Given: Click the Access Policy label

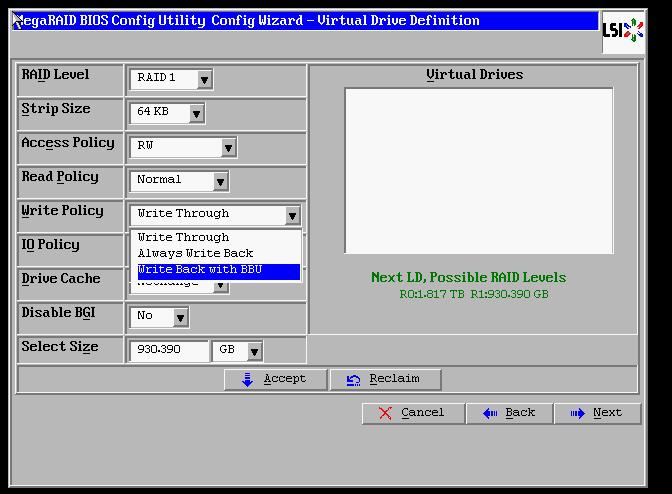Looking at the screenshot, I should (x=68, y=143).
